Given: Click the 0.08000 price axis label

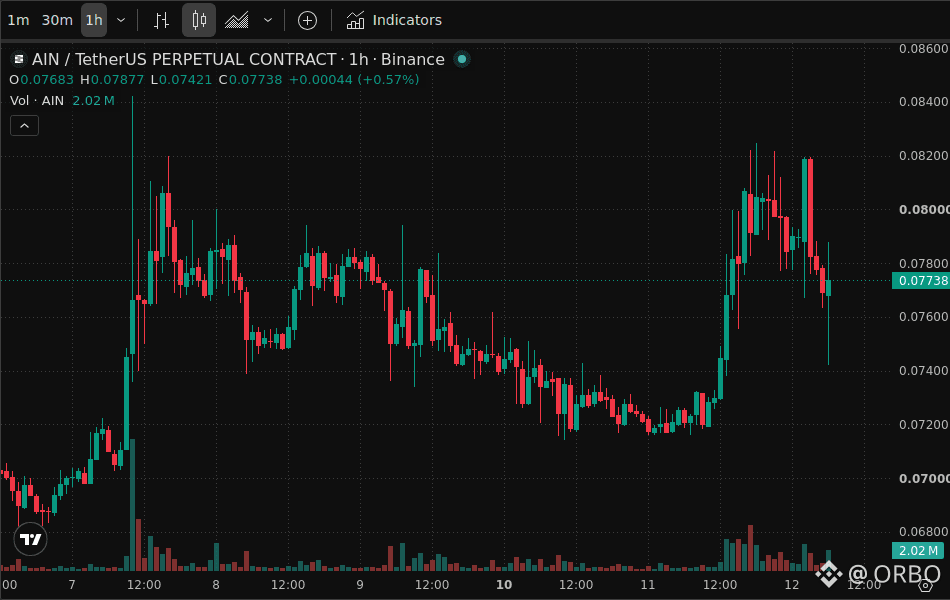Looking at the screenshot, I should pos(924,210).
